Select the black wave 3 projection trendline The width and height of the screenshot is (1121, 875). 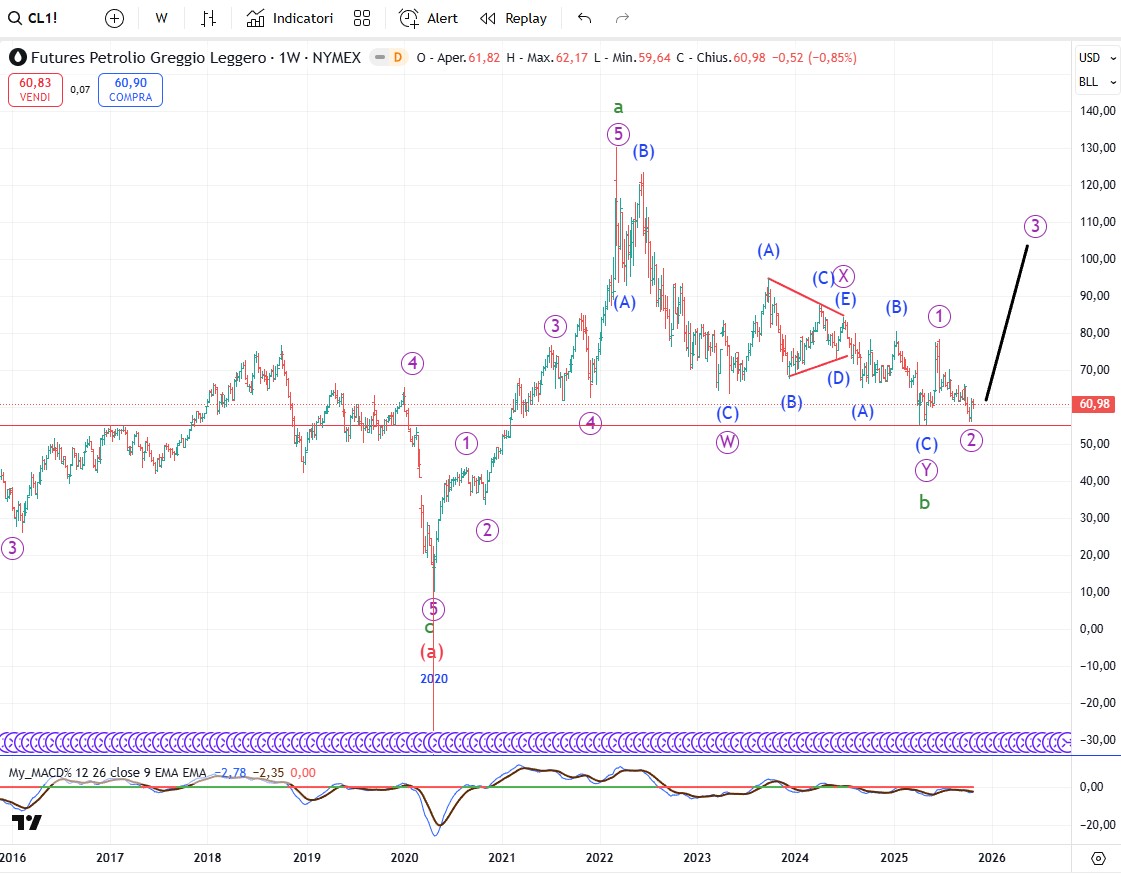coord(1007,322)
